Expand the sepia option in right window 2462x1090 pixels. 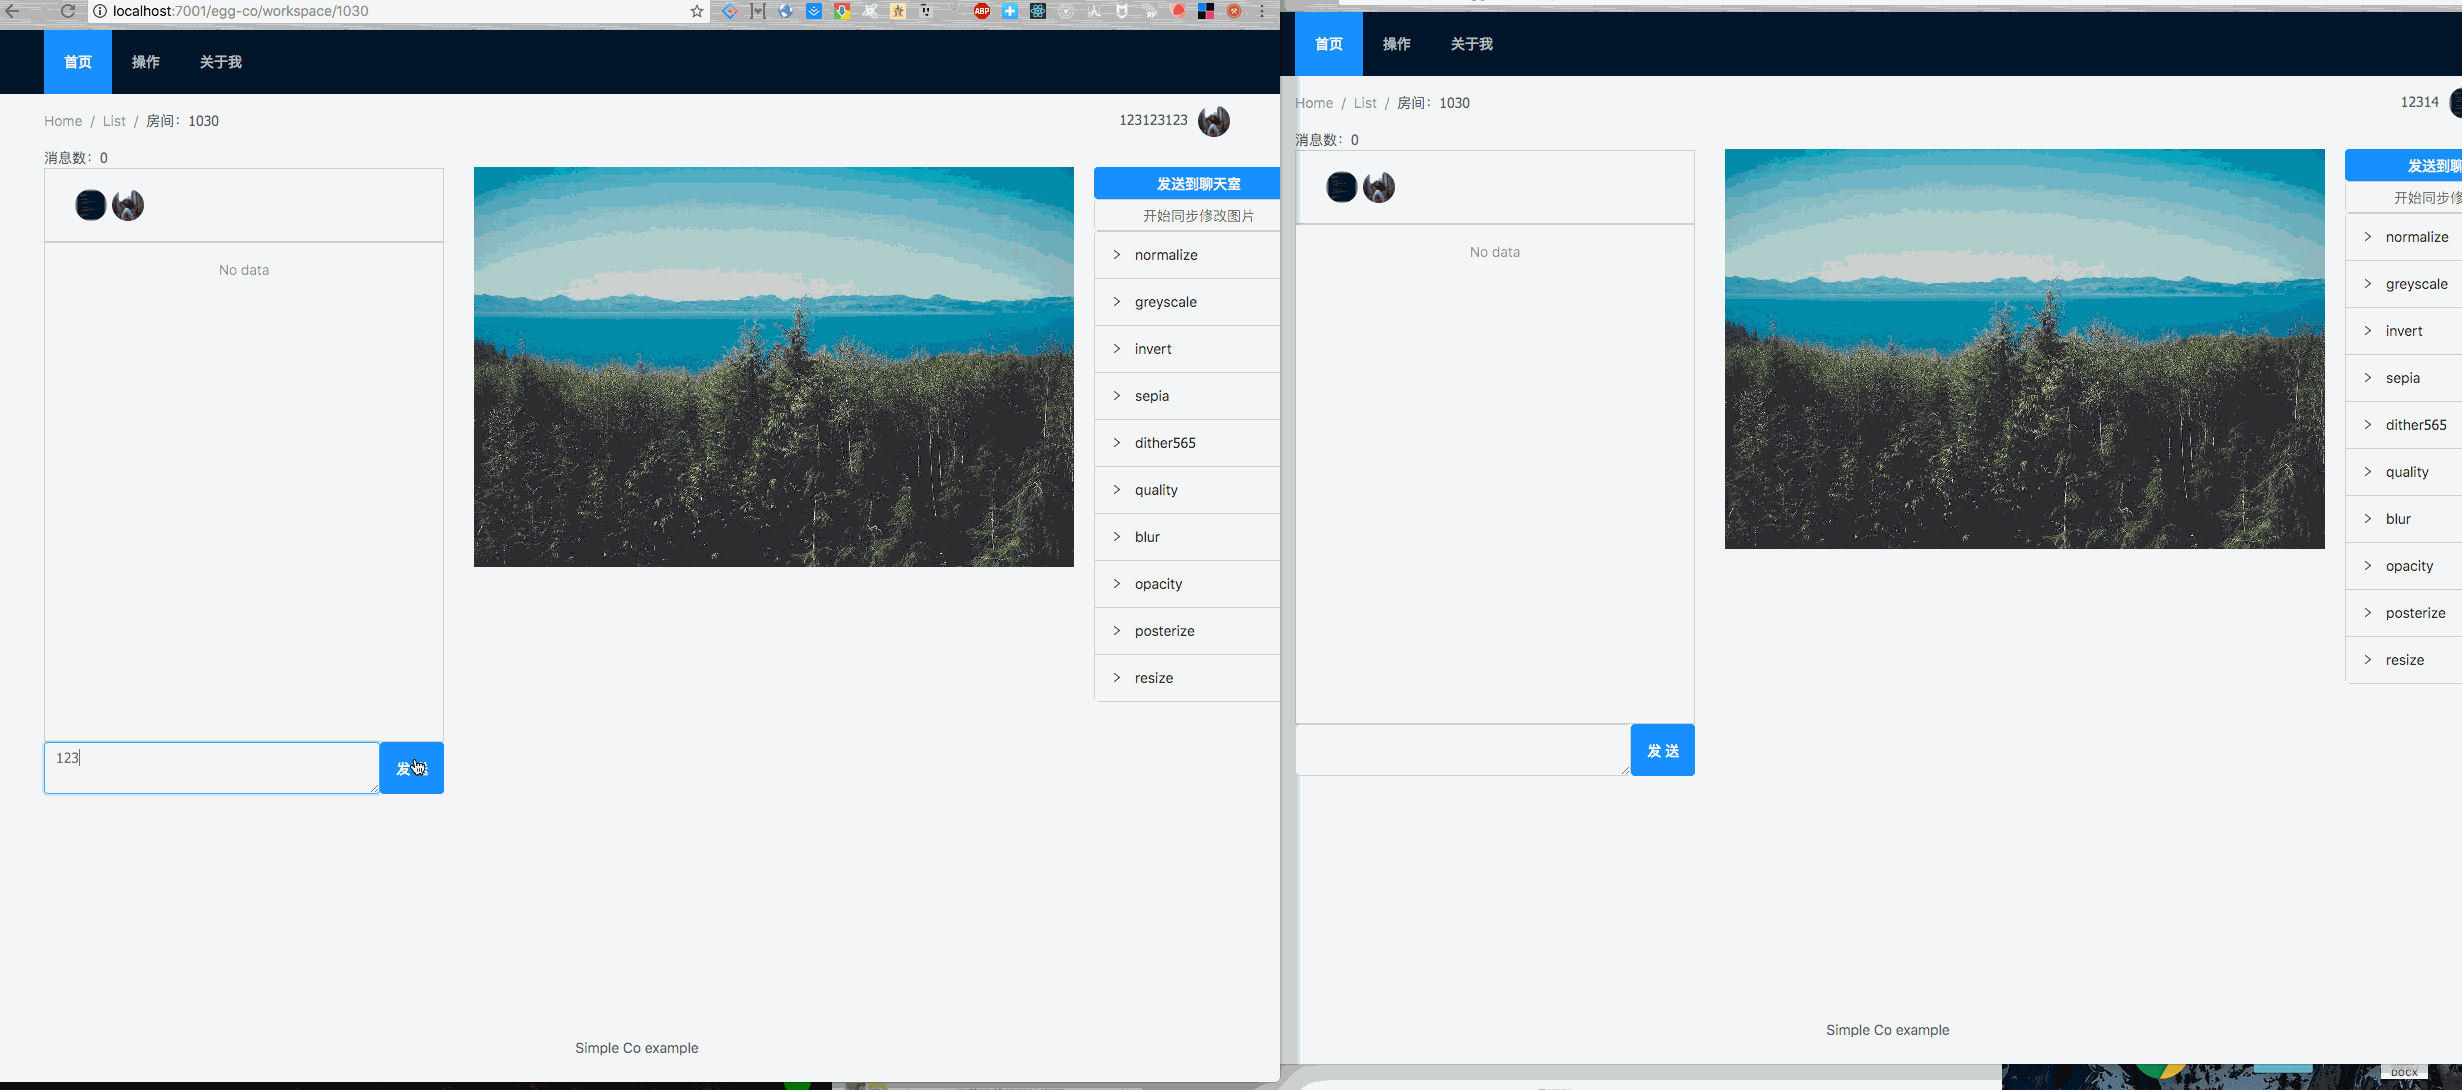(x=2402, y=378)
